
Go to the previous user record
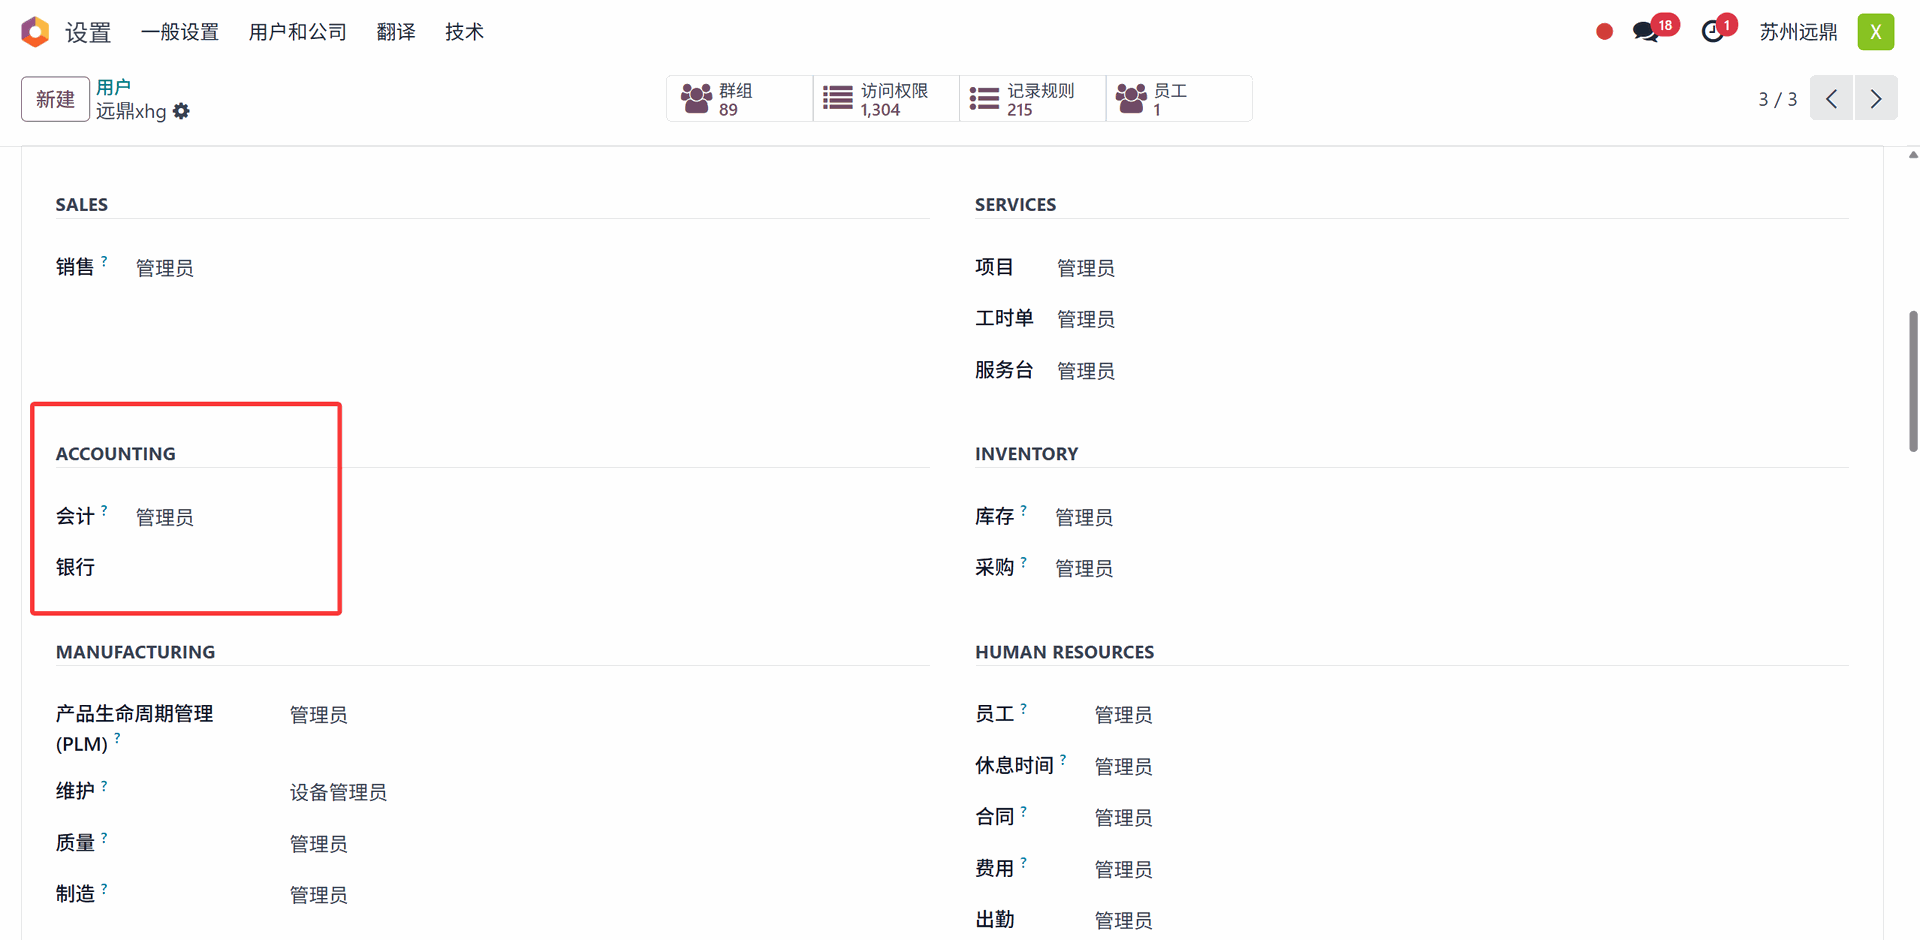coord(1832,99)
